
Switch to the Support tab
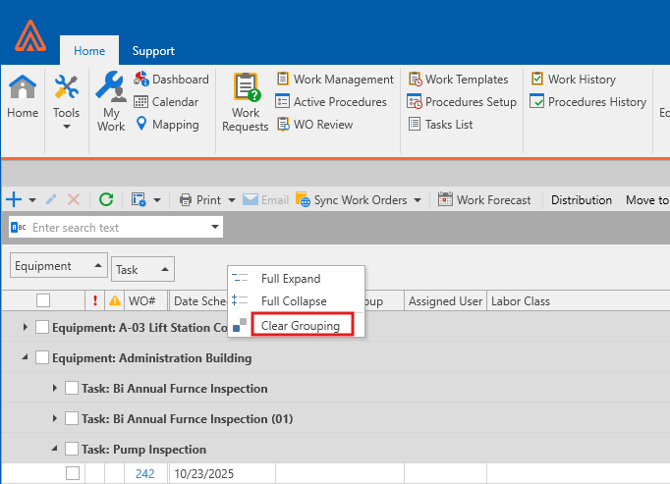click(x=153, y=51)
